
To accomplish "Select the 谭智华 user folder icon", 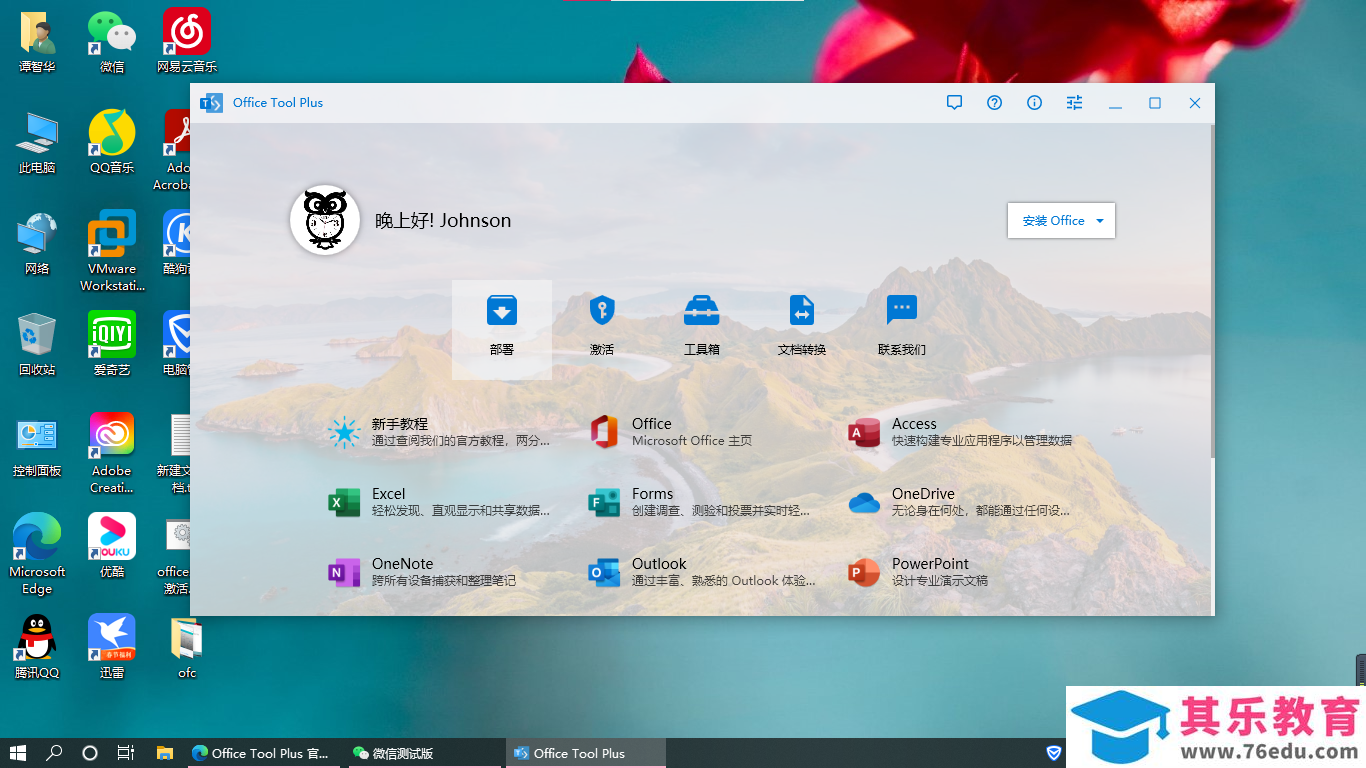I will pyautogui.click(x=37, y=42).
